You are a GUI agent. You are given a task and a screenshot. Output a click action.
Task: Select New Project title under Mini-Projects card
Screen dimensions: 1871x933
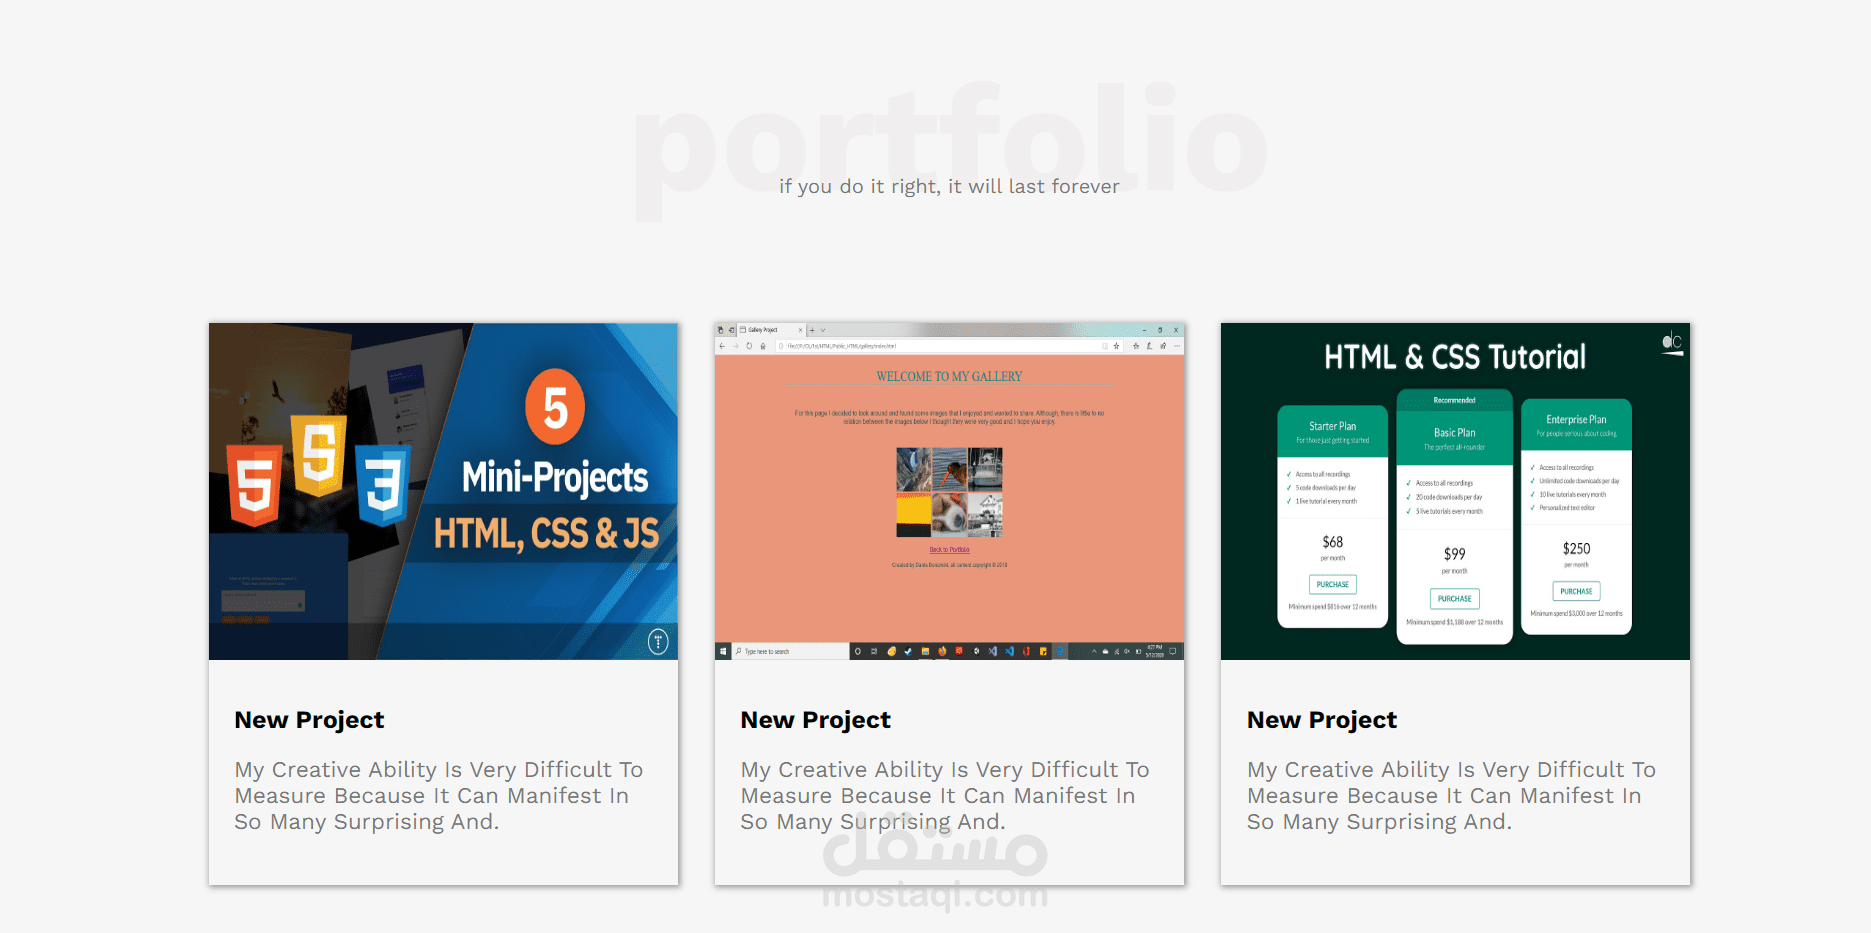point(309,720)
